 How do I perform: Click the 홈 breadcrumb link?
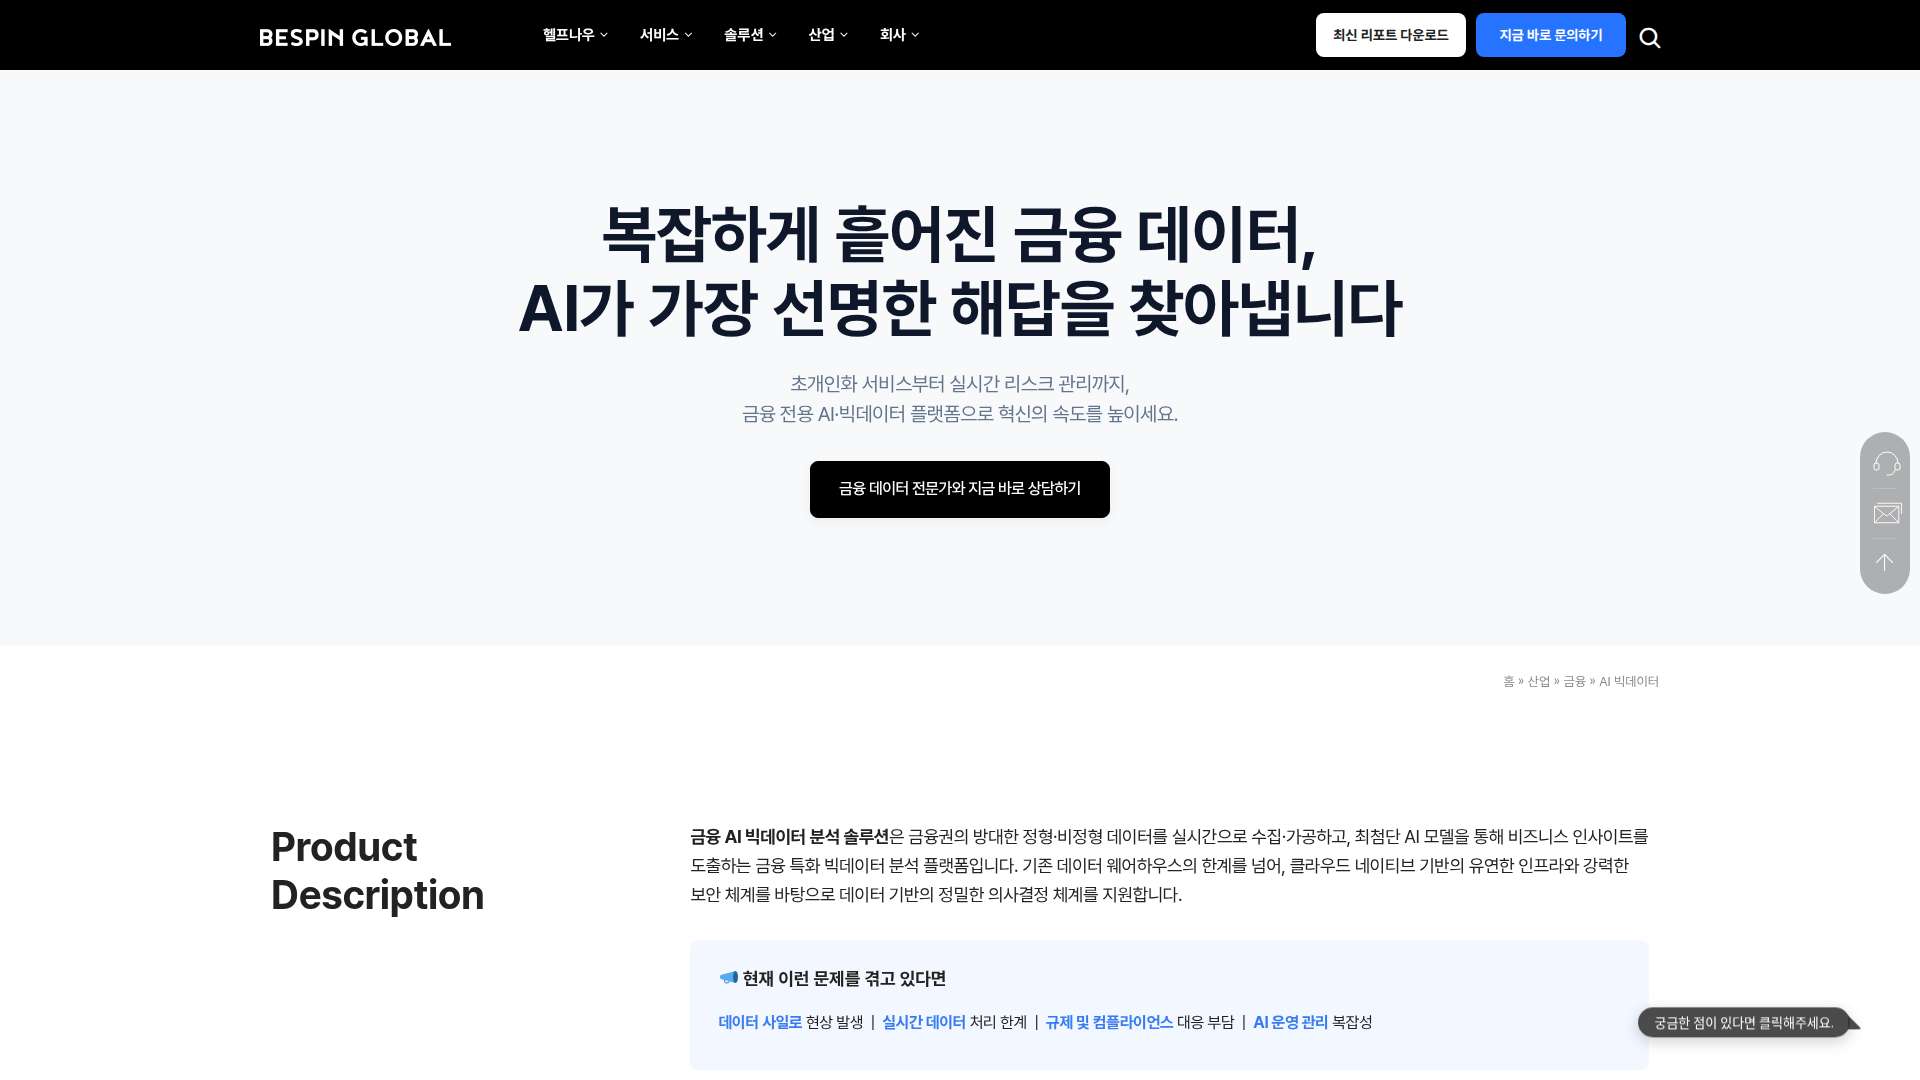1508,682
